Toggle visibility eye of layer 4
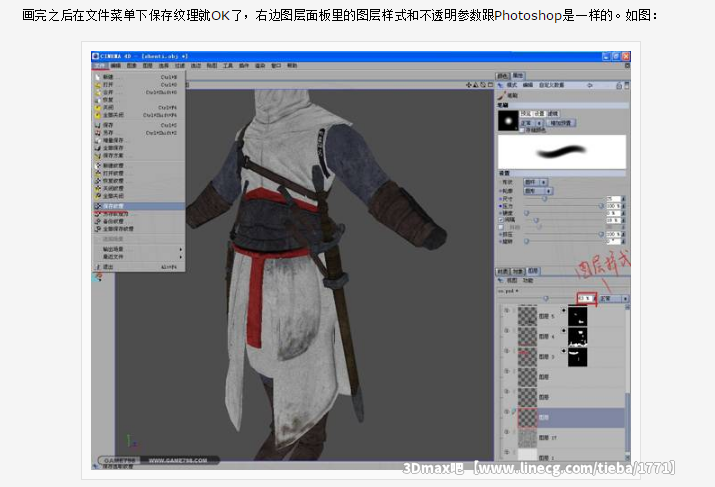 (506, 331)
